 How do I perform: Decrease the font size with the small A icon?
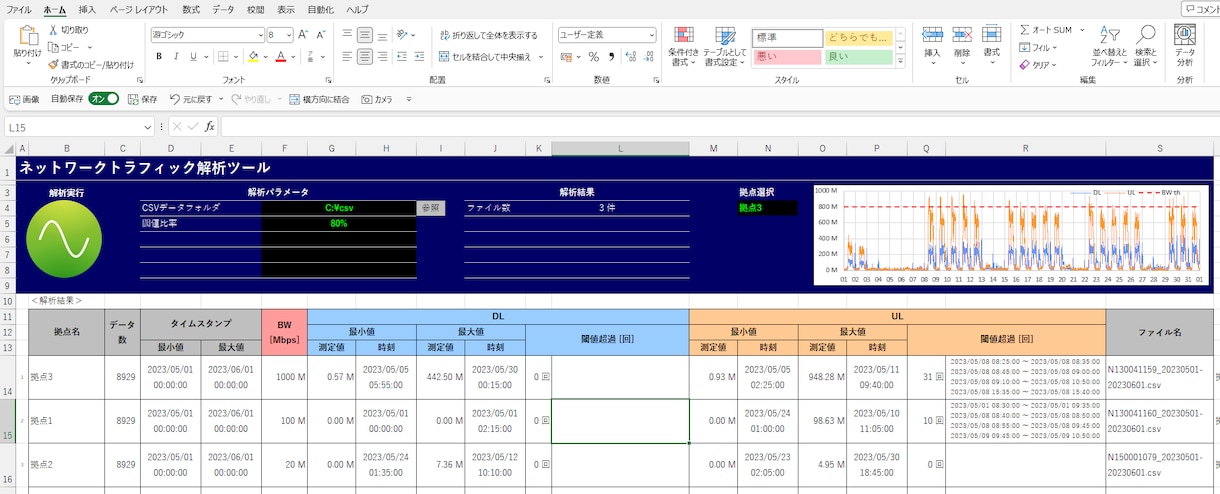321,35
